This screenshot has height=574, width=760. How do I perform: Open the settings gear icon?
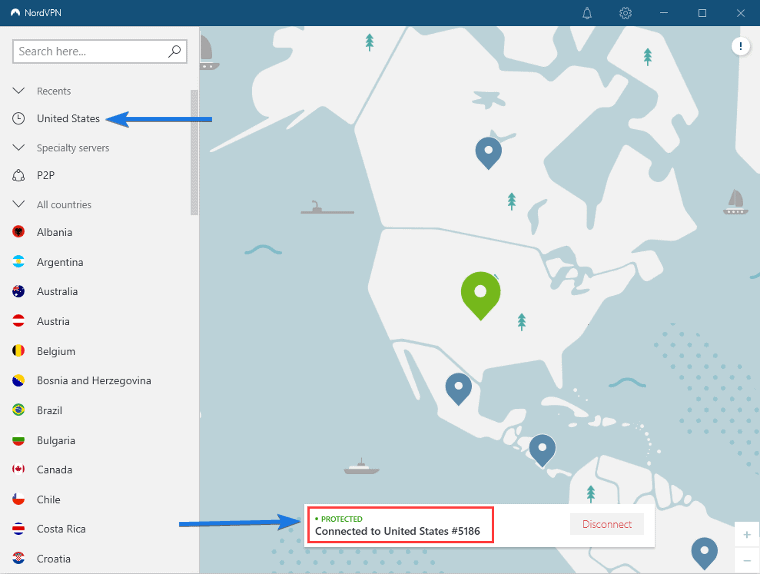(x=625, y=13)
